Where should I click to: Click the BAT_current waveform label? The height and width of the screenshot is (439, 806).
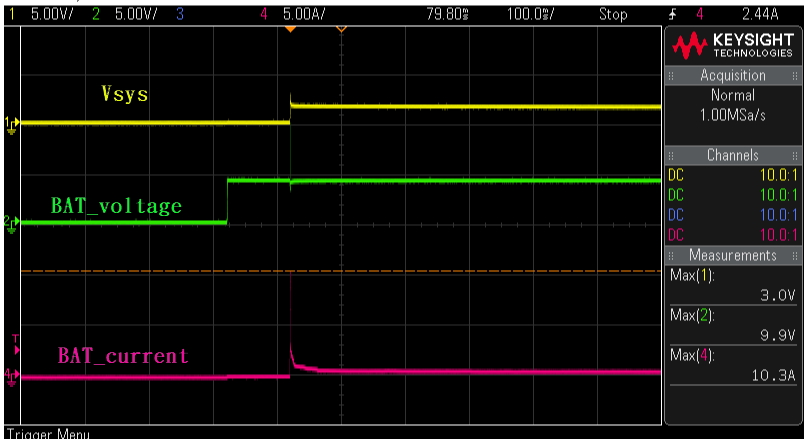pos(123,356)
